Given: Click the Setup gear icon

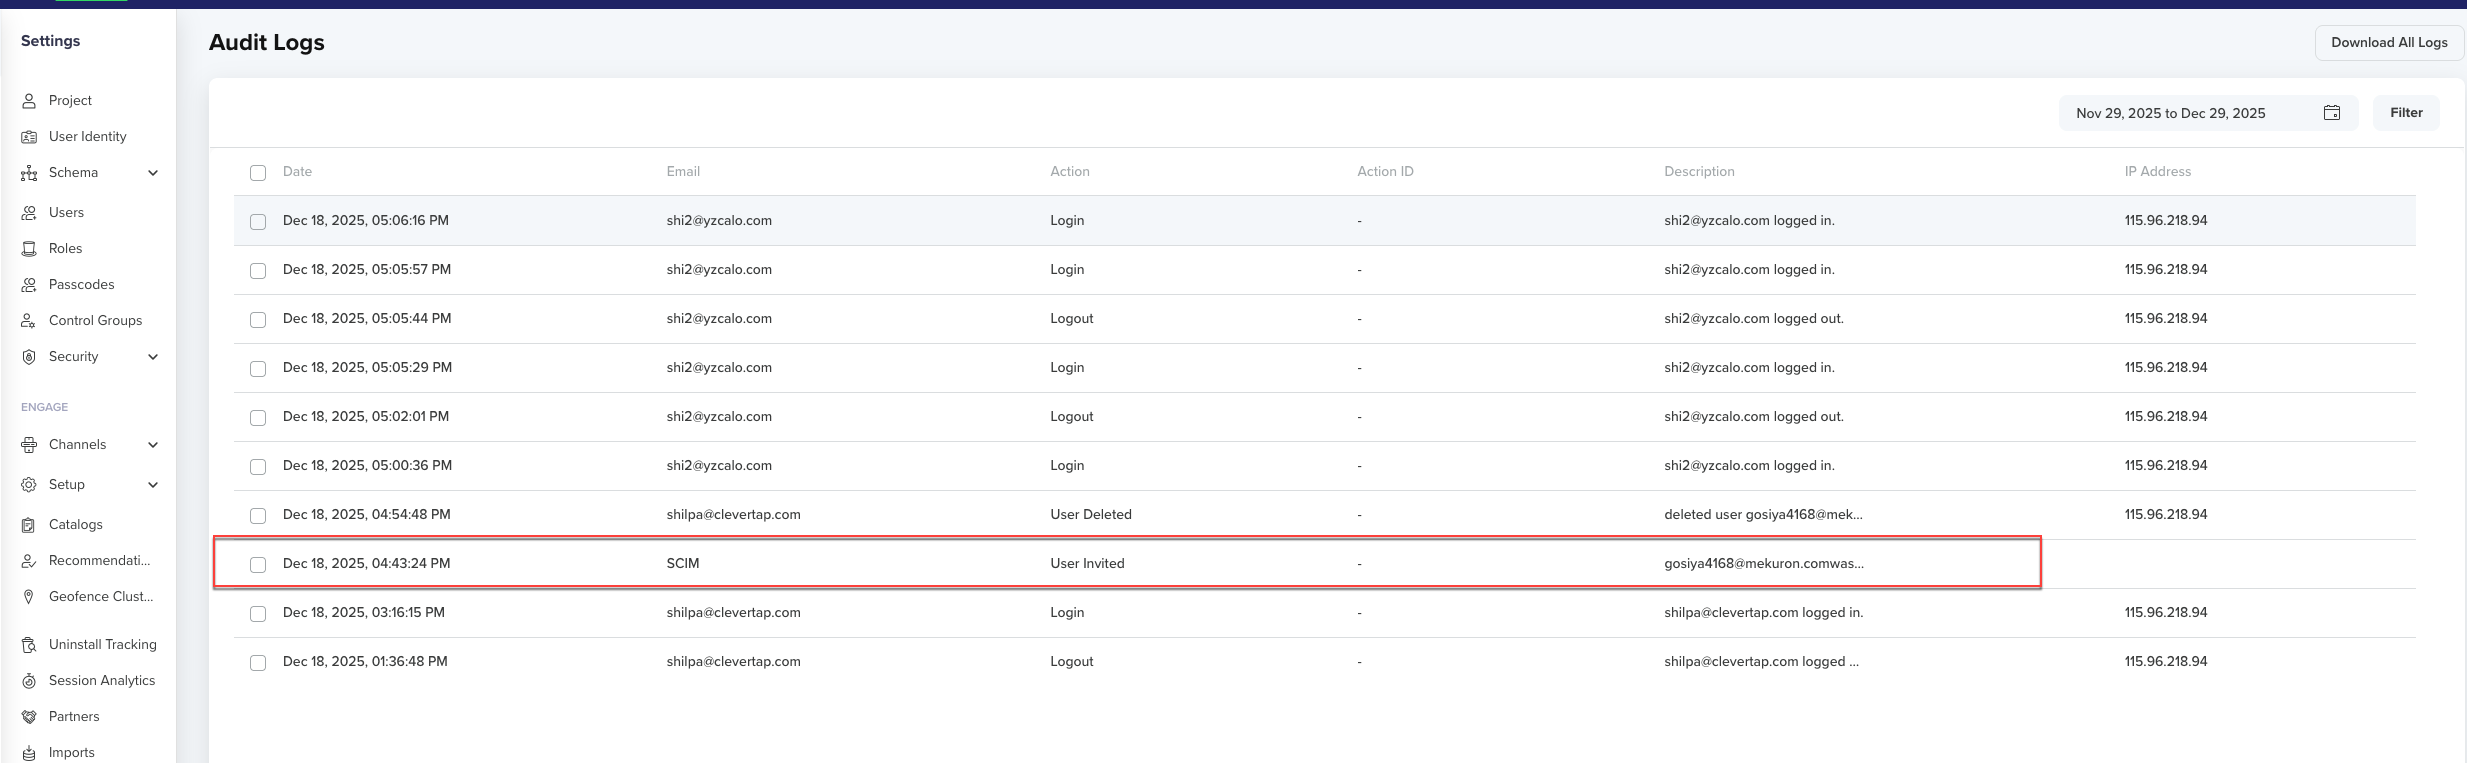Looking at the screenshot, I should coord(29,485).
